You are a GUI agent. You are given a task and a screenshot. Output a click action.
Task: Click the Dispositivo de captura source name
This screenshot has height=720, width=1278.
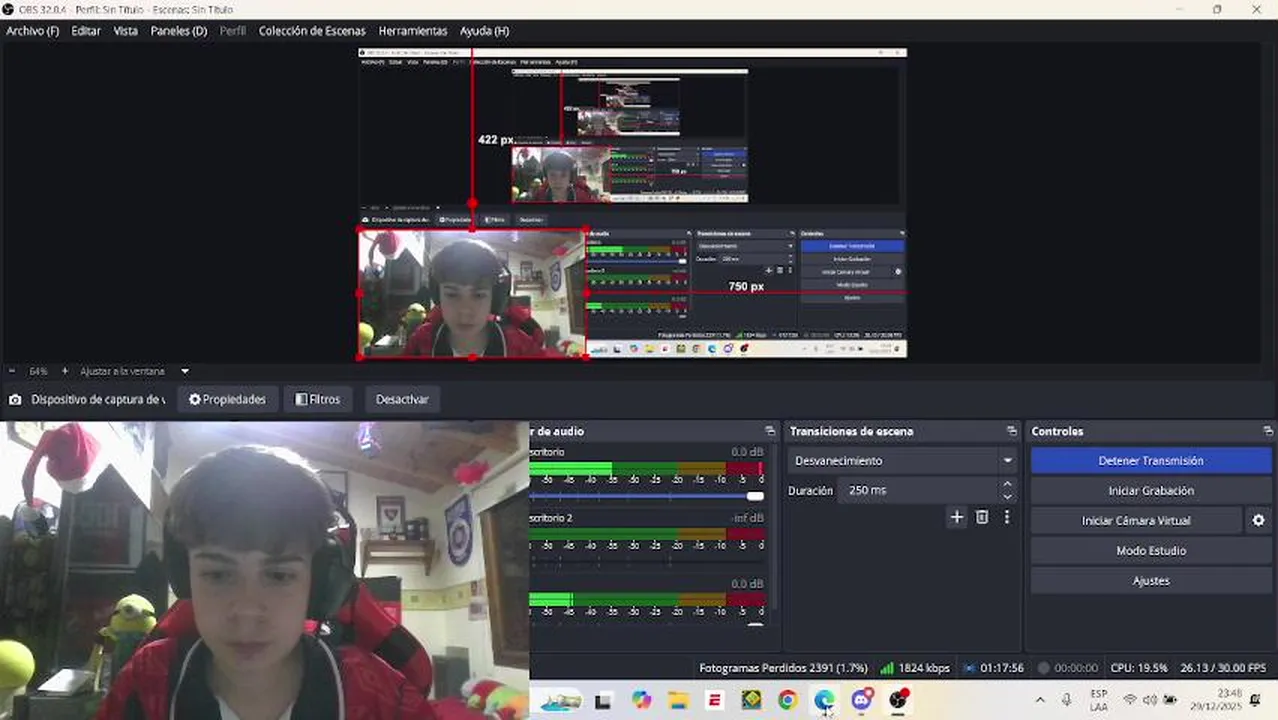tap(98, 400)
